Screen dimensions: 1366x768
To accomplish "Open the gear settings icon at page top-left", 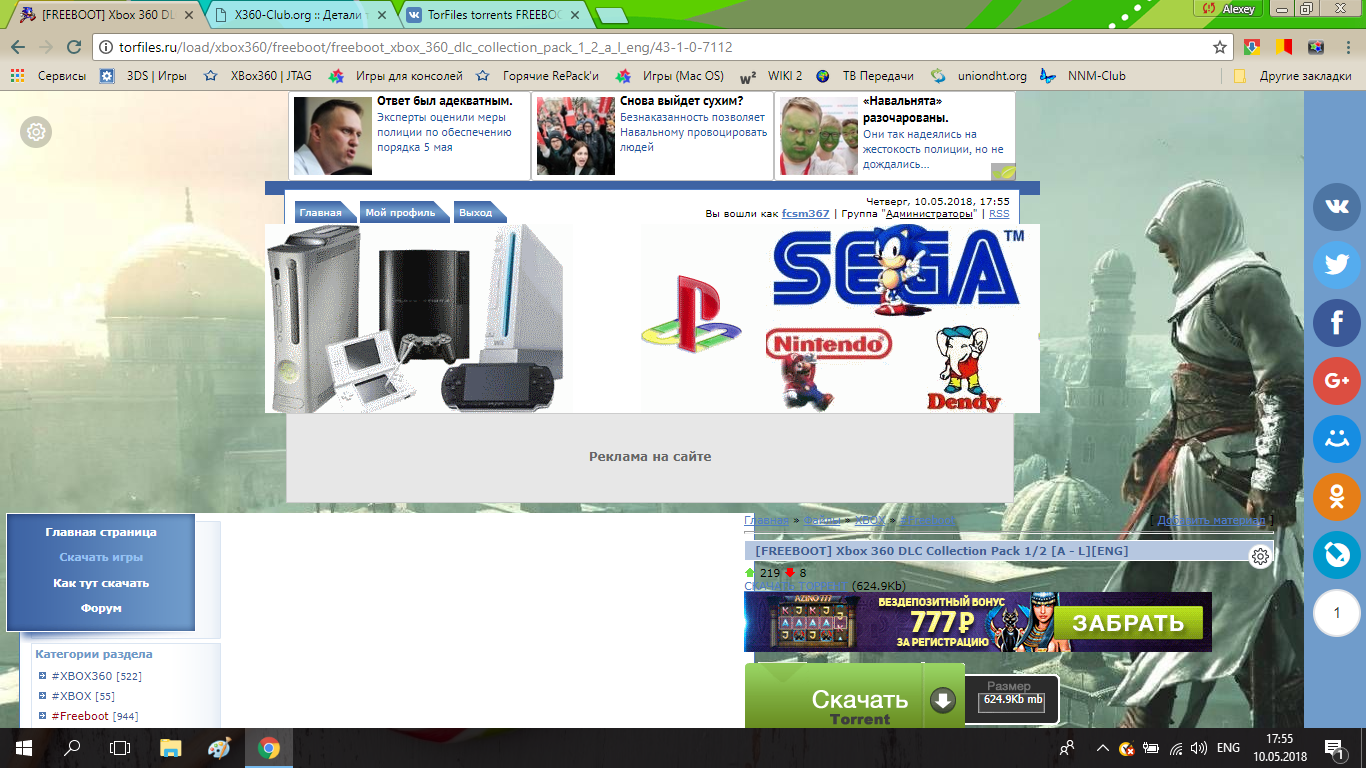I will point(36,131).
